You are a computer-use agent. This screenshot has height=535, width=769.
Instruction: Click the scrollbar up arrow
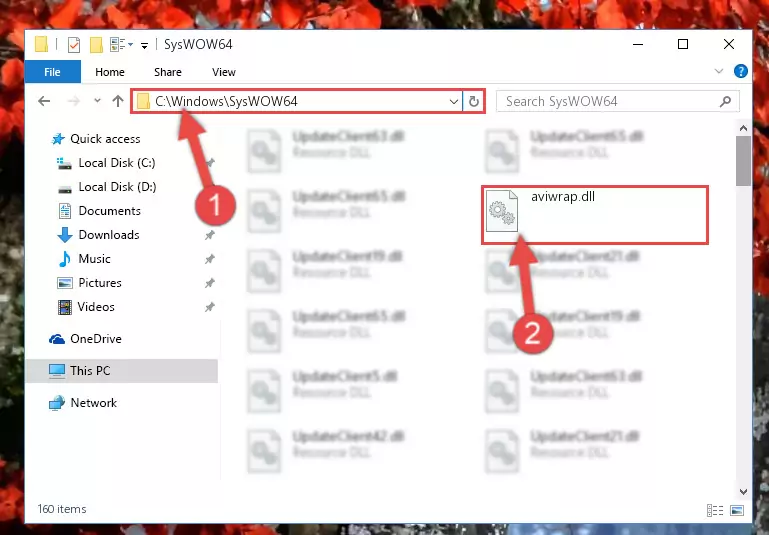point(743,129)
